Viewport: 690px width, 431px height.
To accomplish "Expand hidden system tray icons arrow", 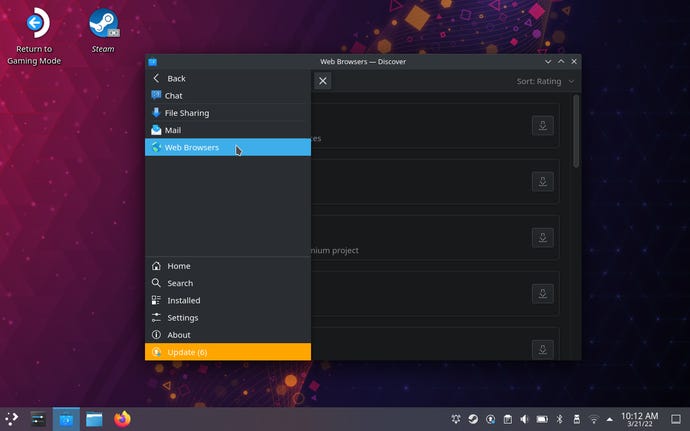I will [611, 419].
